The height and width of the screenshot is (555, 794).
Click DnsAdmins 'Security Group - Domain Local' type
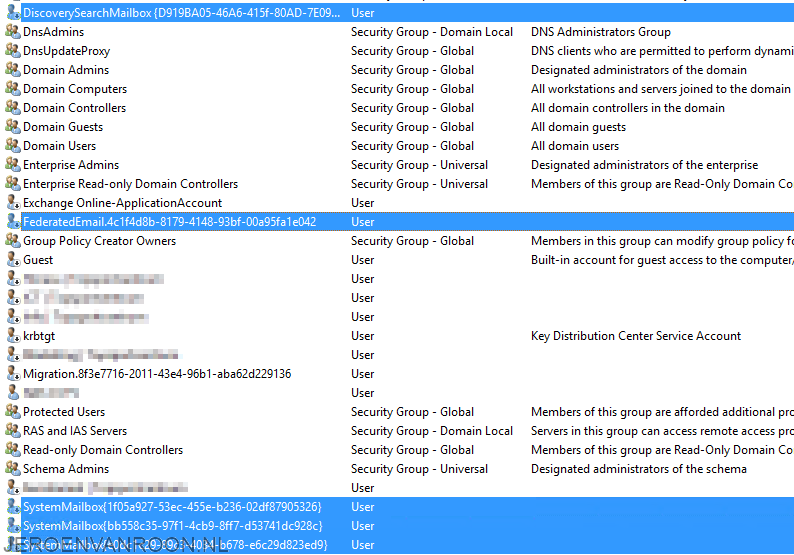[431, 31]
